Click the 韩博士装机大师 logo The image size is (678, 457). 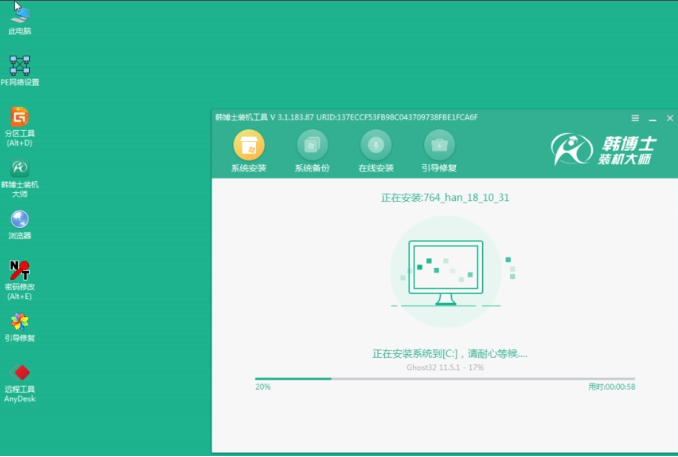604,149
